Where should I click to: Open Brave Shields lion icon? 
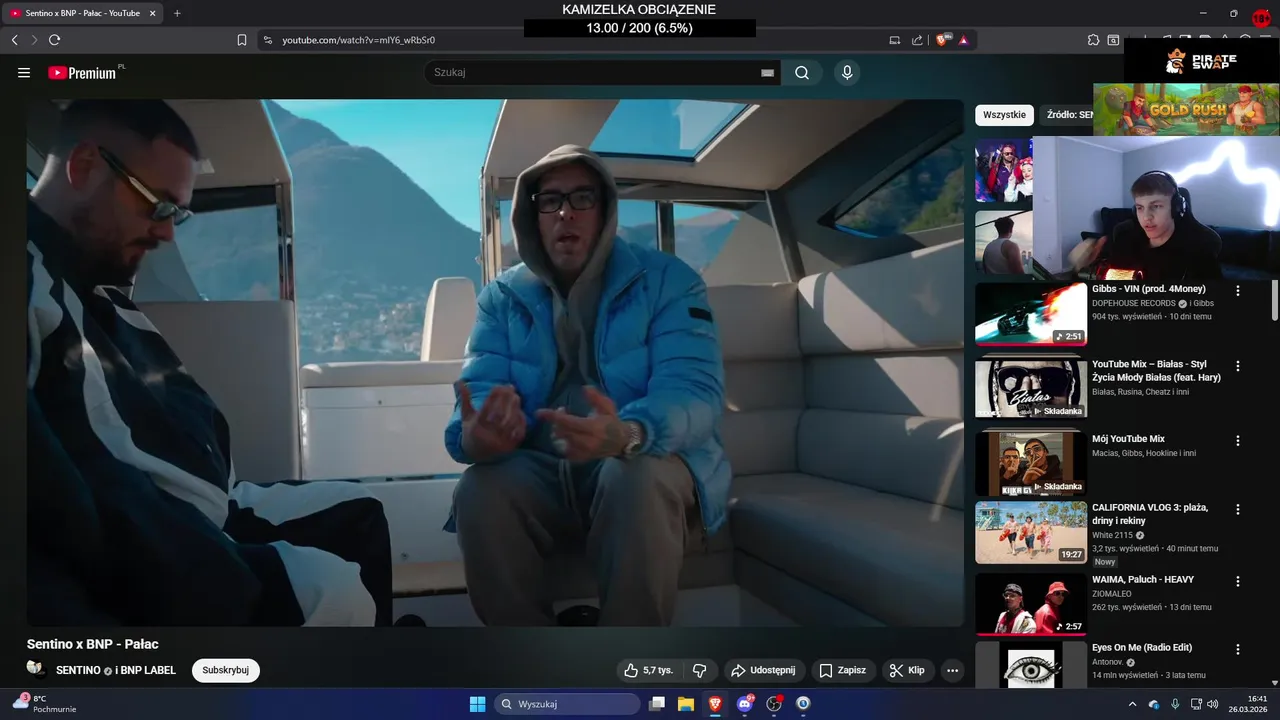[942, 40]
